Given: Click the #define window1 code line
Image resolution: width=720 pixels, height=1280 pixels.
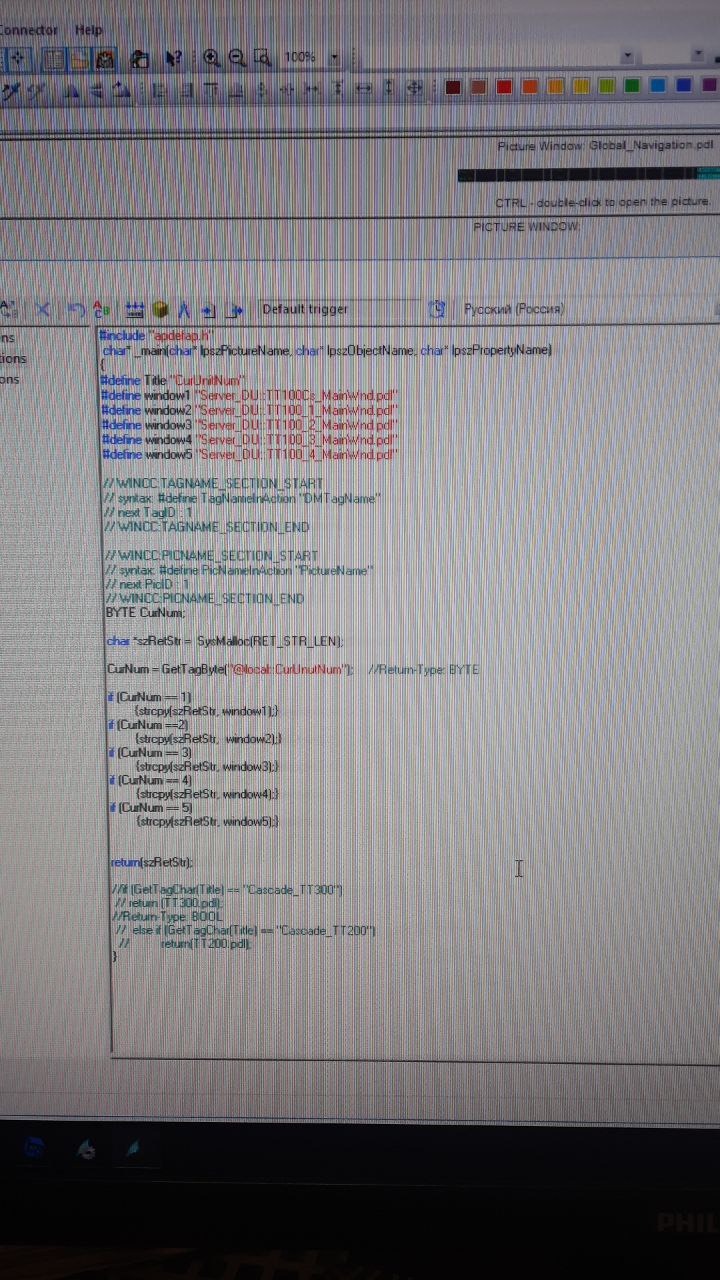Looking at the screenshot, I should point(251,395).
